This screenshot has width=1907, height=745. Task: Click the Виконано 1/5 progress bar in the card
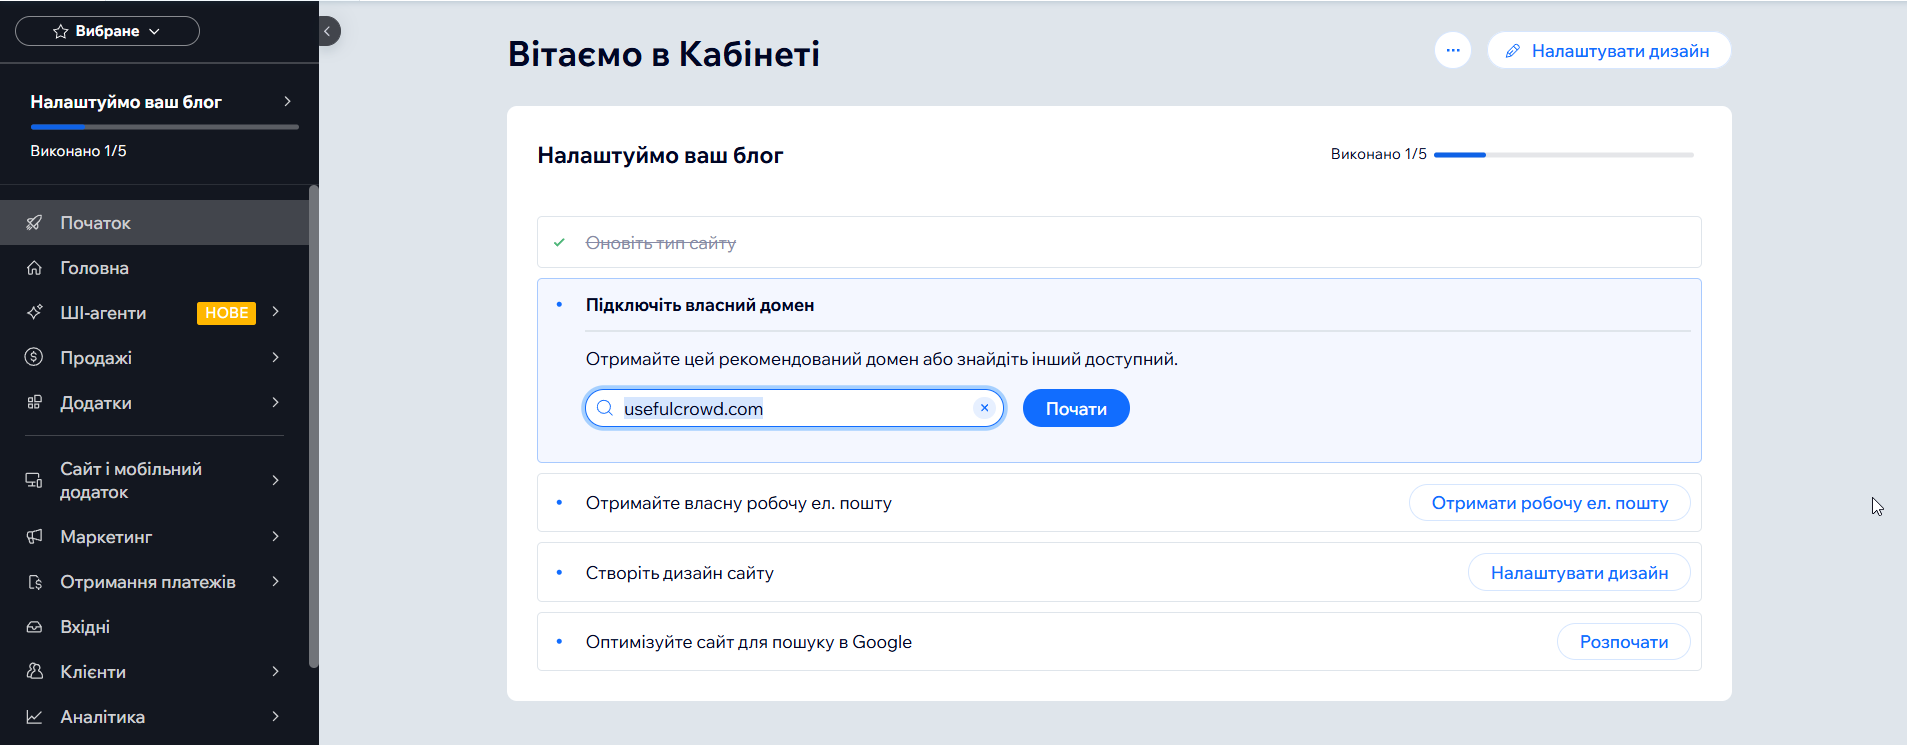tap(1563, 155)
